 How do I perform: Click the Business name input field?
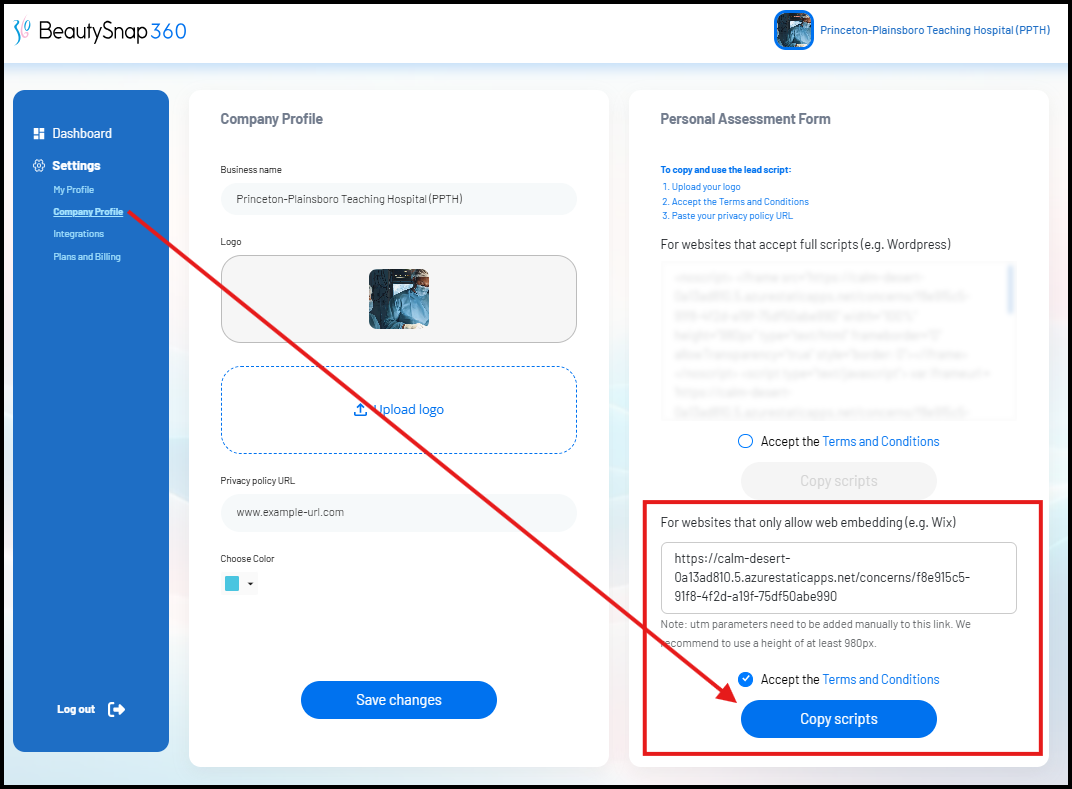(x=399, y=199)
